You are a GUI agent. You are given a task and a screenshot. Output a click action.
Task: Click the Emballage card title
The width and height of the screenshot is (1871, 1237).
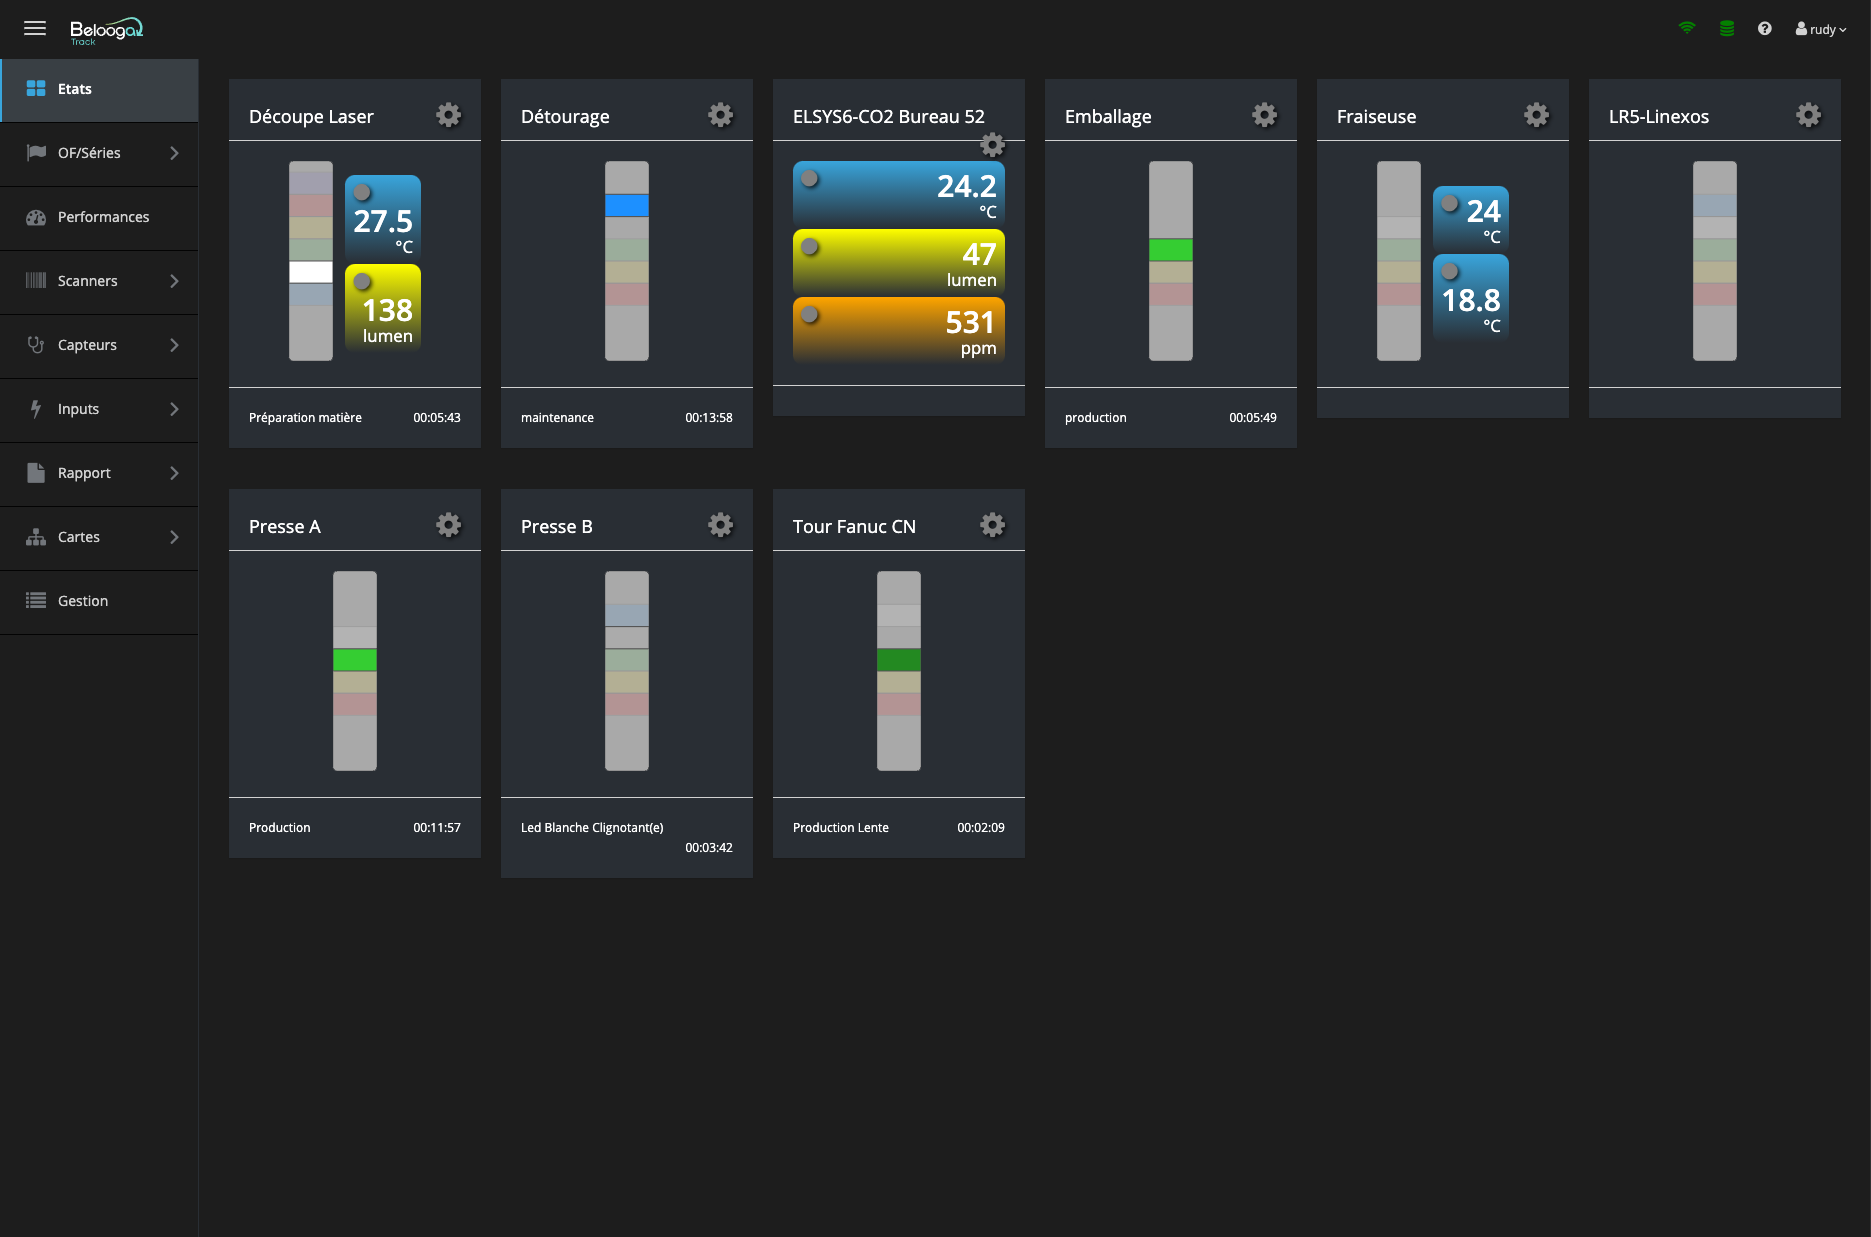pos(1108,117)
